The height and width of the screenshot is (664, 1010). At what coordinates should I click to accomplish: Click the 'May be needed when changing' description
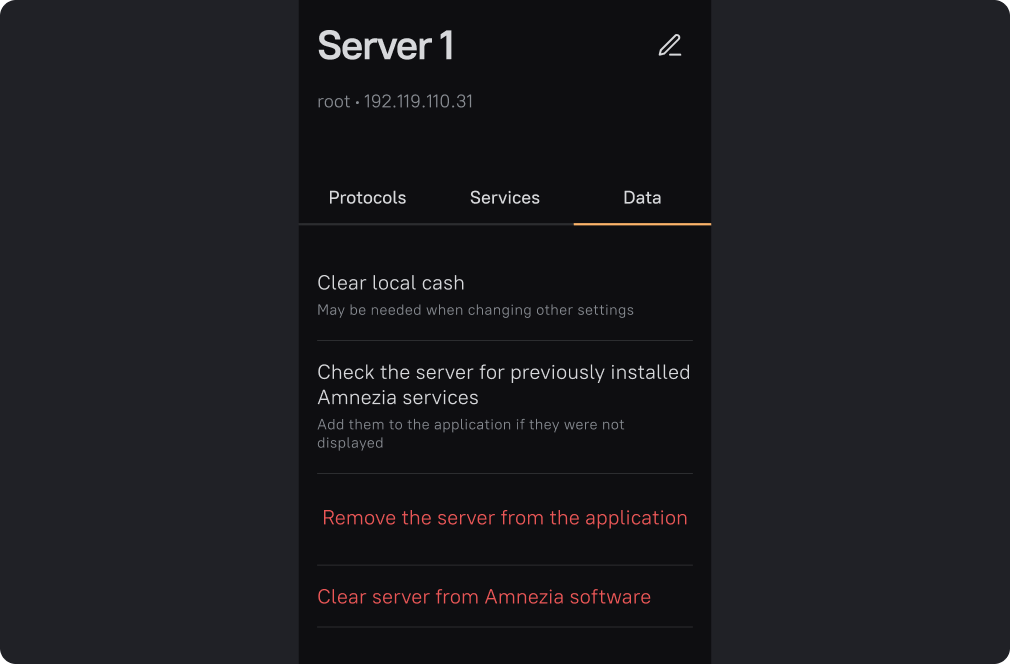pyautogui.click(x=475, y=310)
